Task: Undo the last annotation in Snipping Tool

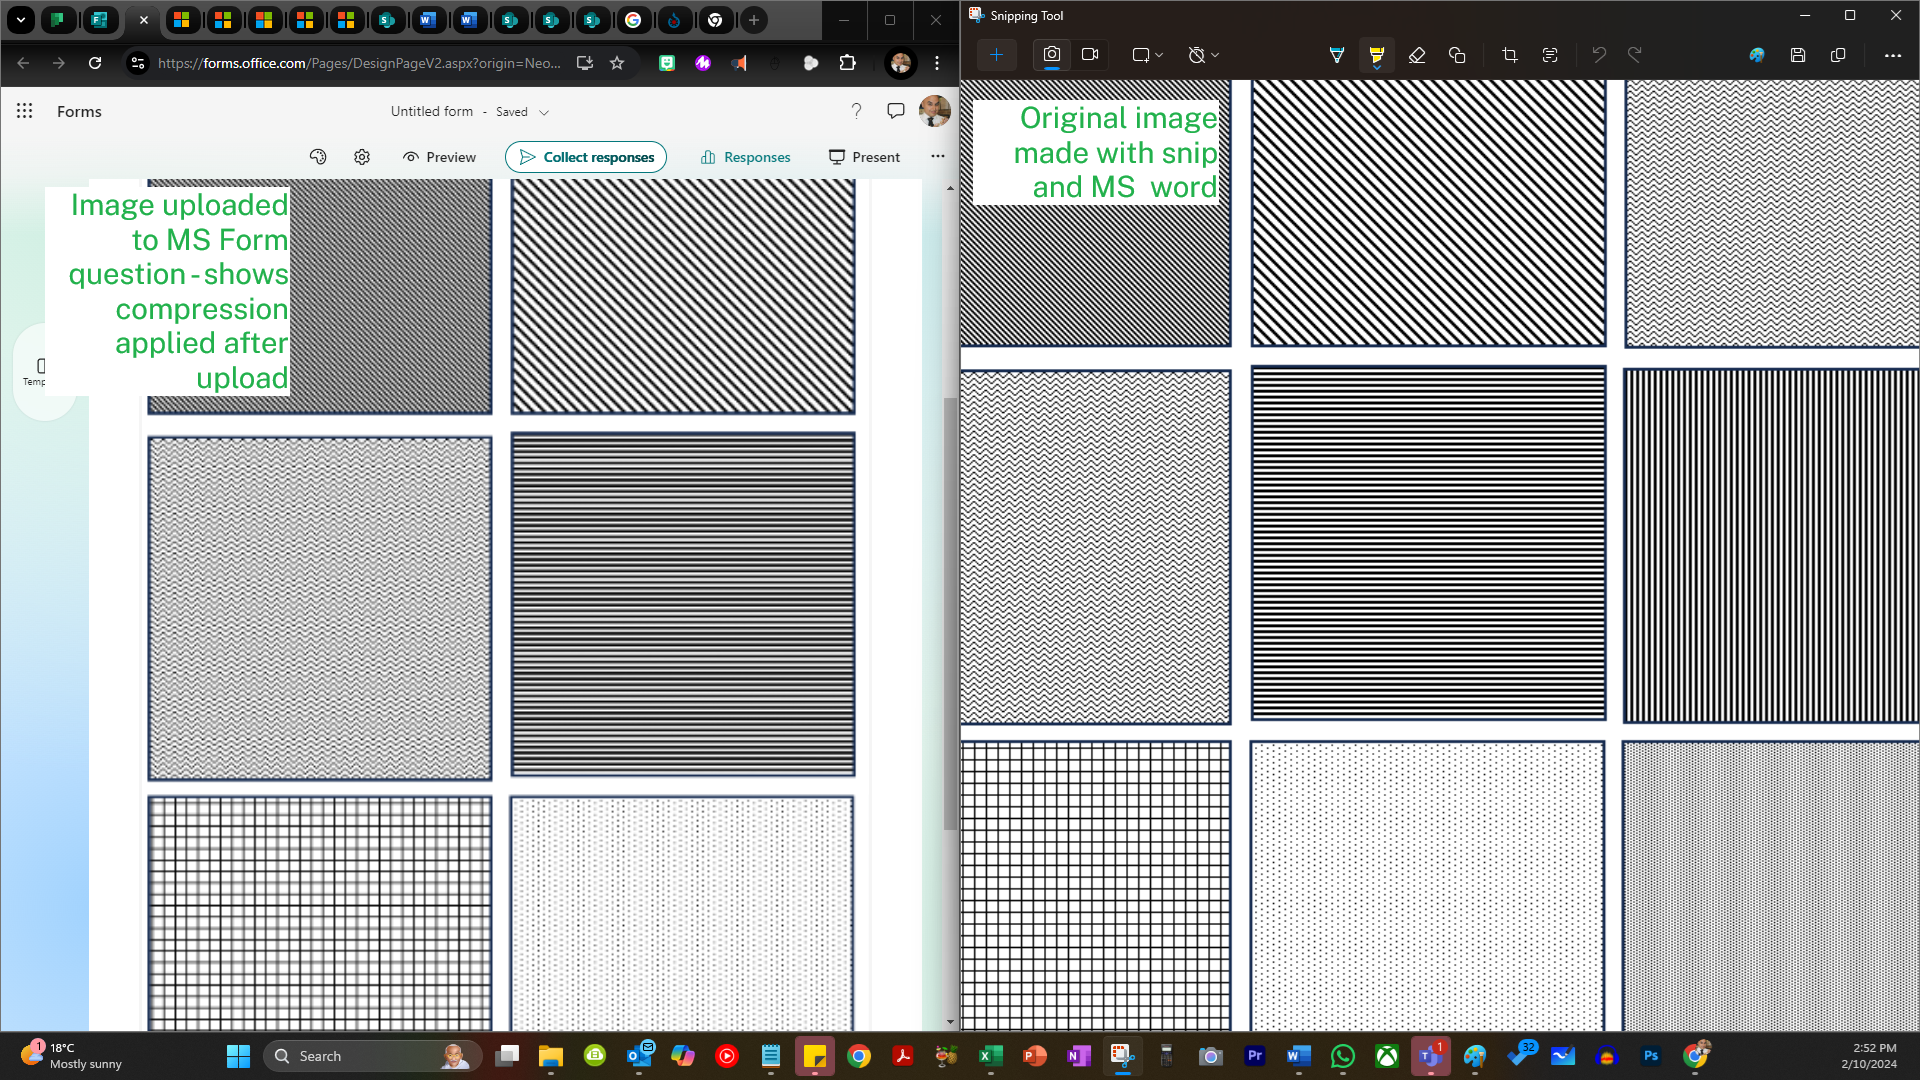Action: [x=1598, y=55]
